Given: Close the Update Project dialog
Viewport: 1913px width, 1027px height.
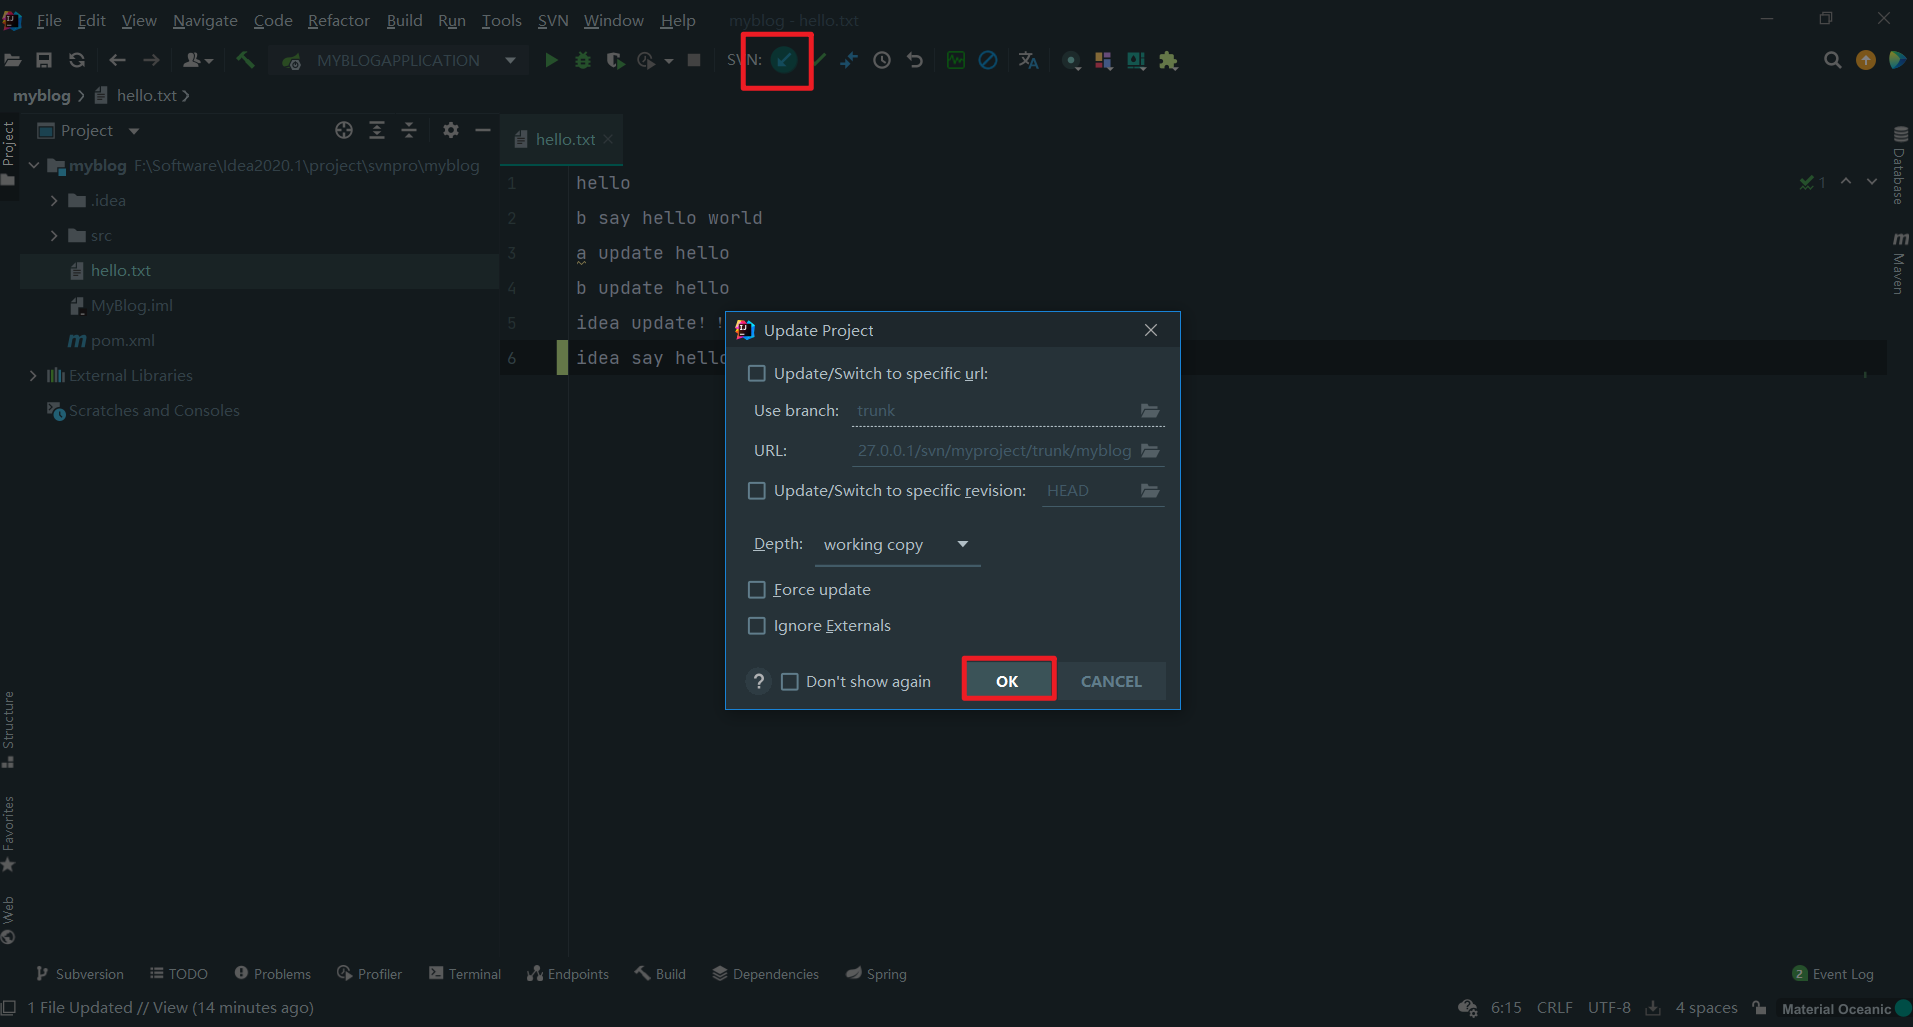Looking at the screenshot, I should 1151,330.
